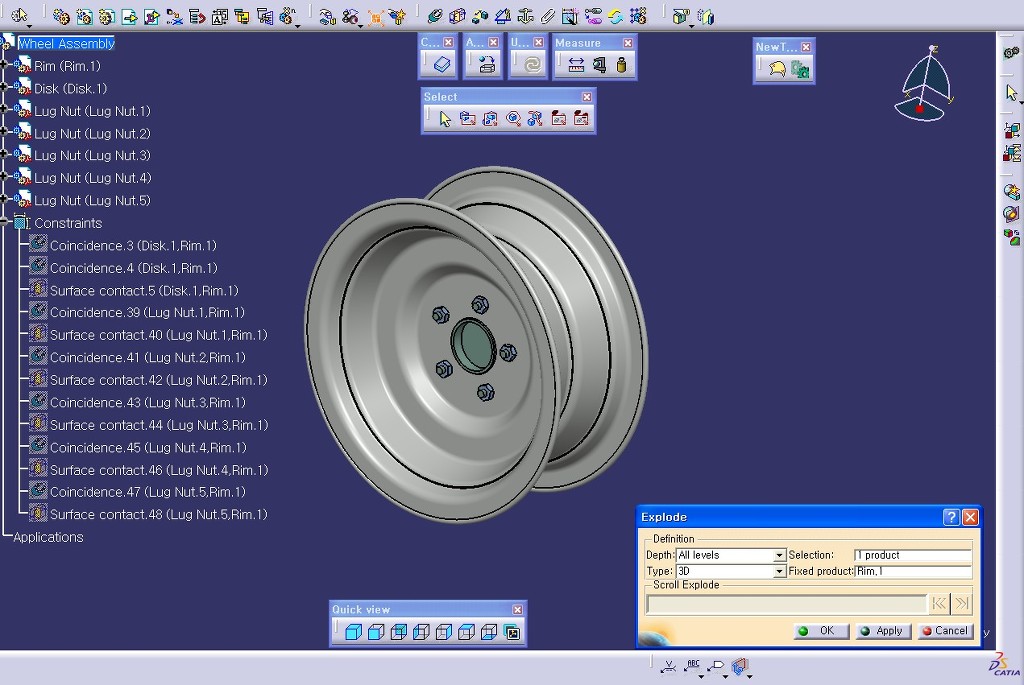Image resolution: width=1024 pixels, height=685 pixels.
Task: Select Coincidence.3 (Disk.1,Rim.1) constraint
Action: 133,246
